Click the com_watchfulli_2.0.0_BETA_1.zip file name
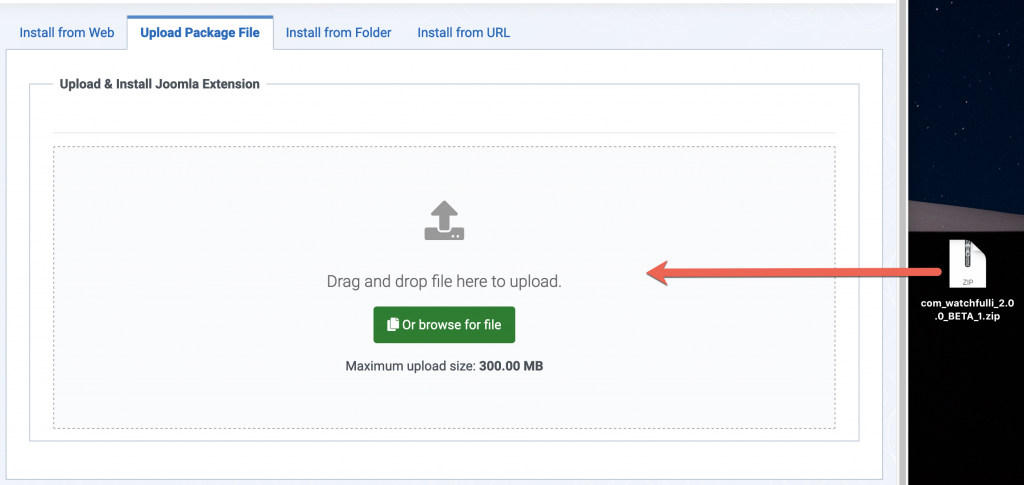The height and width of the screenshot is (485, 1024). point(967,309)
